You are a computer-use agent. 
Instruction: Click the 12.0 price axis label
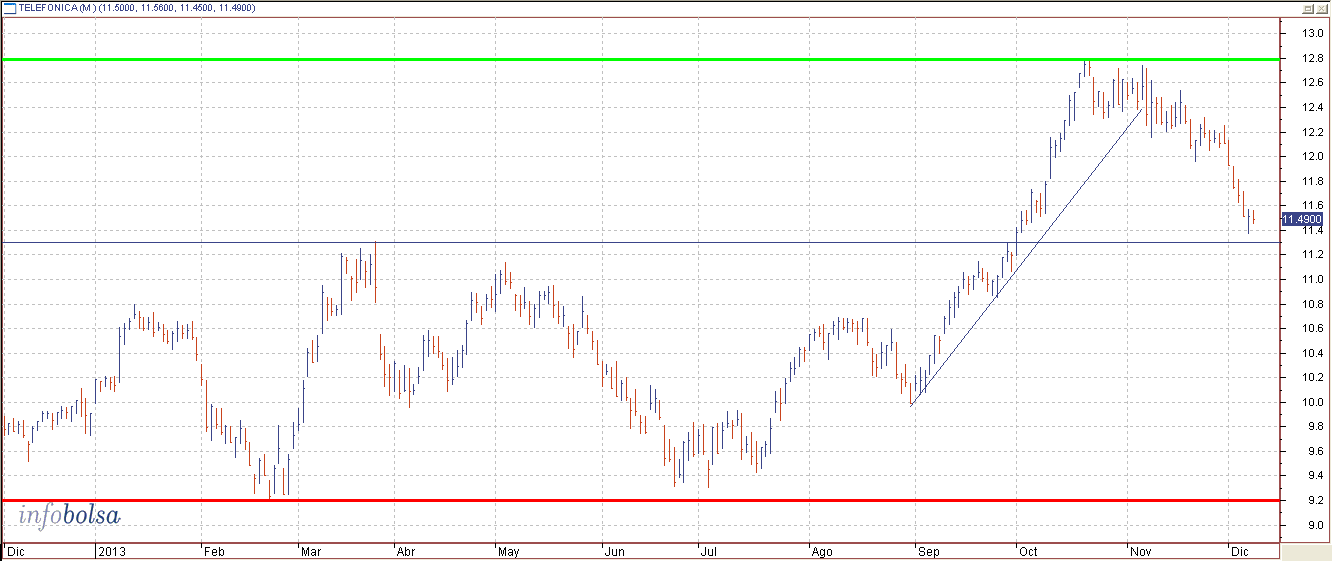[x=1312, y=156]
